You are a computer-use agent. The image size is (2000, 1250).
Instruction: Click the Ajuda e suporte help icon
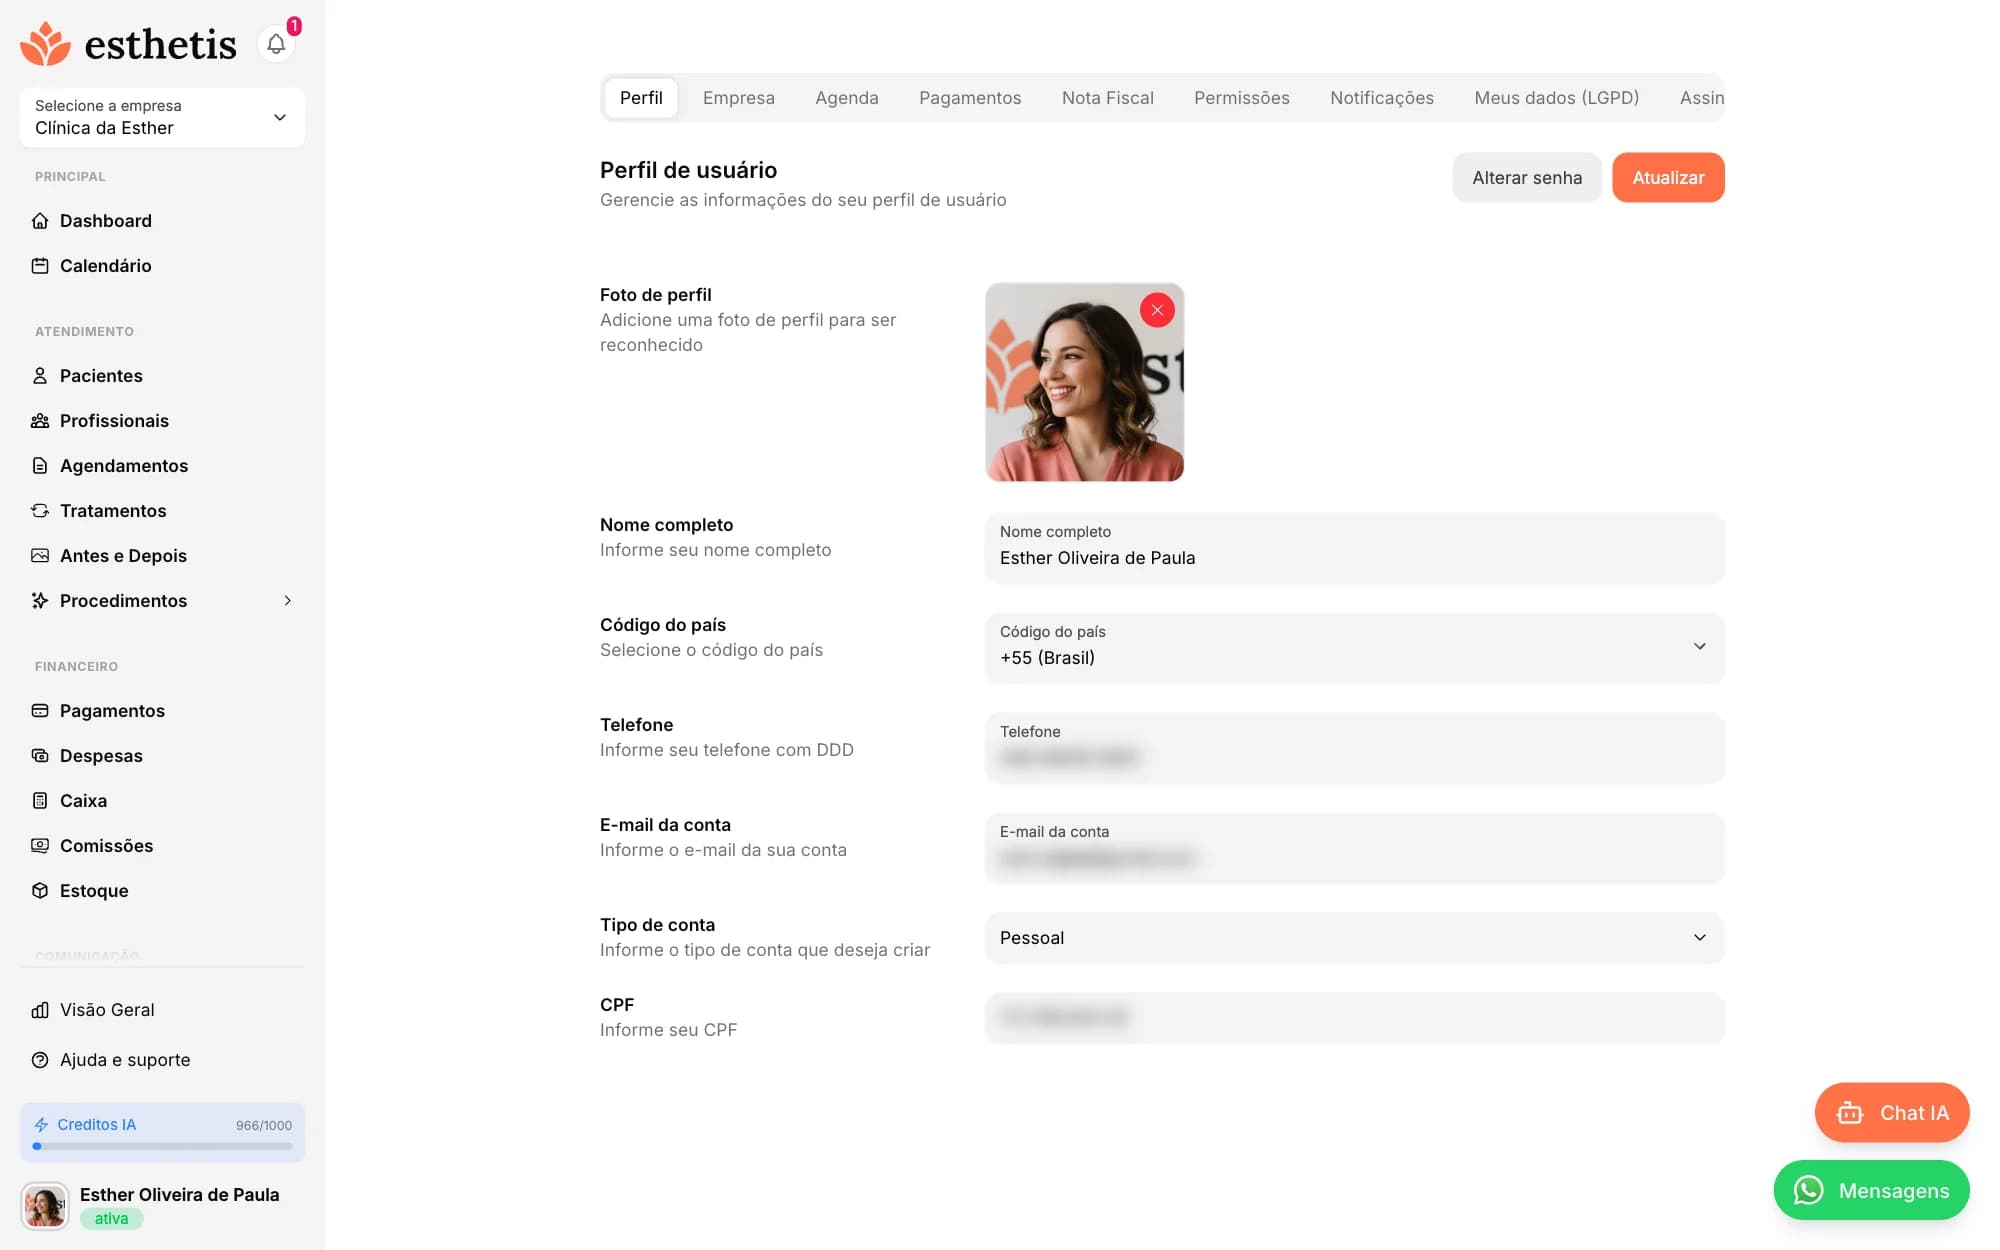[40, 1060]
